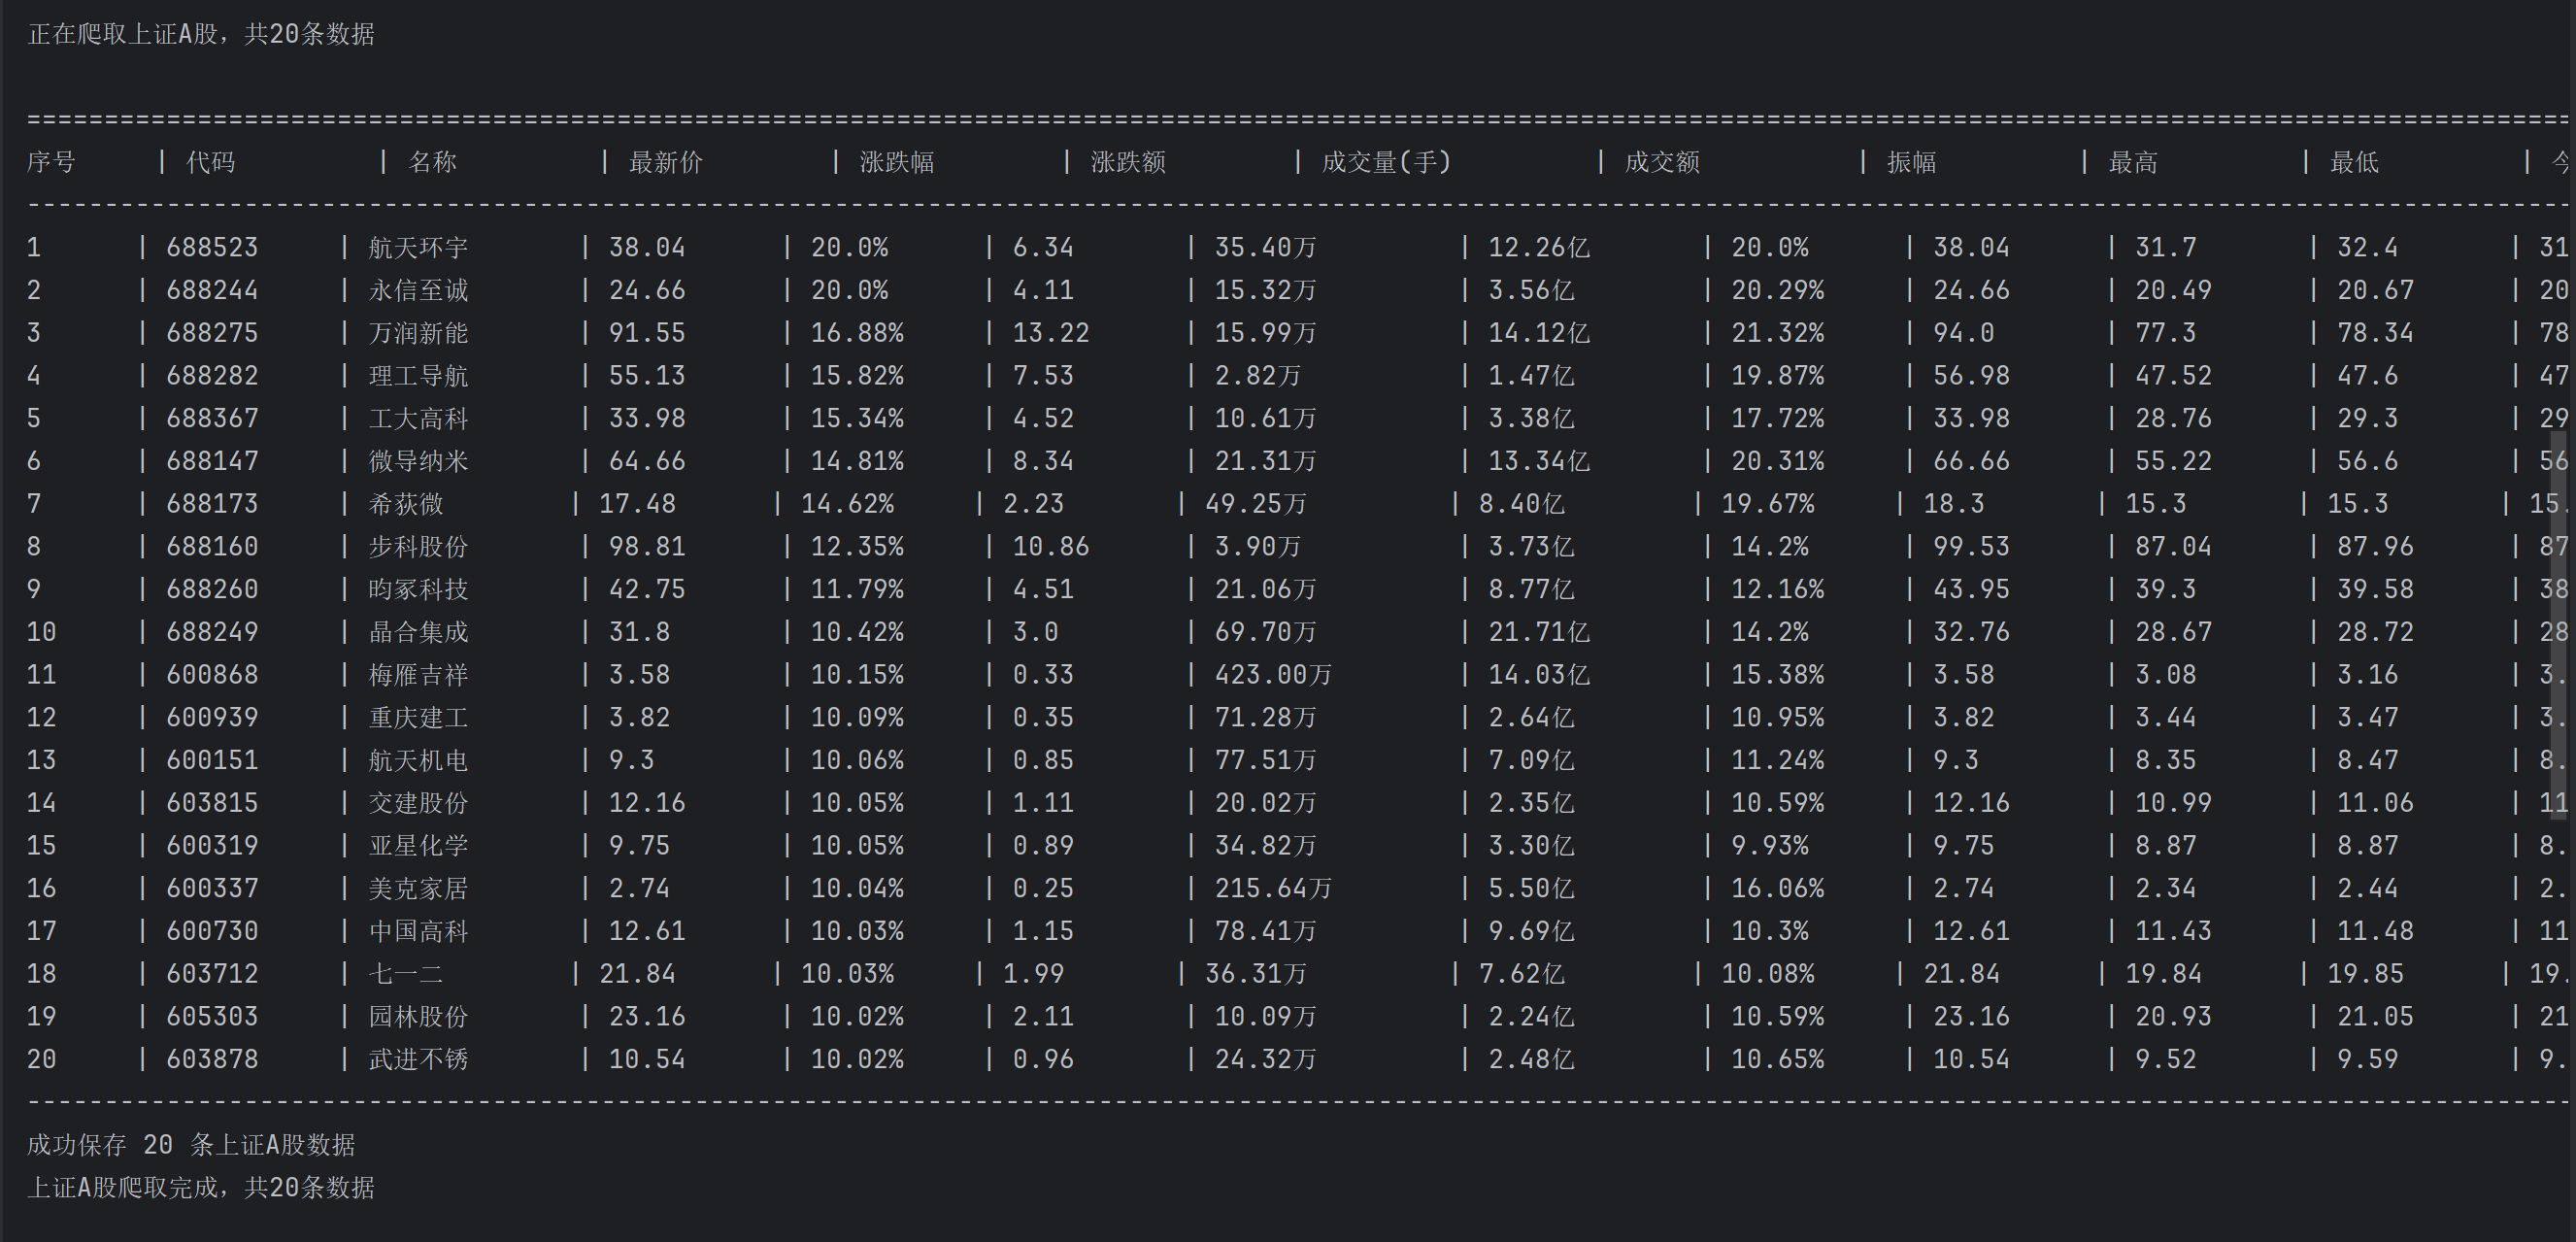The image size is (2576, 1242).
Task: Click stock name 梅雁吉祥
Action: tap(418, 675)
